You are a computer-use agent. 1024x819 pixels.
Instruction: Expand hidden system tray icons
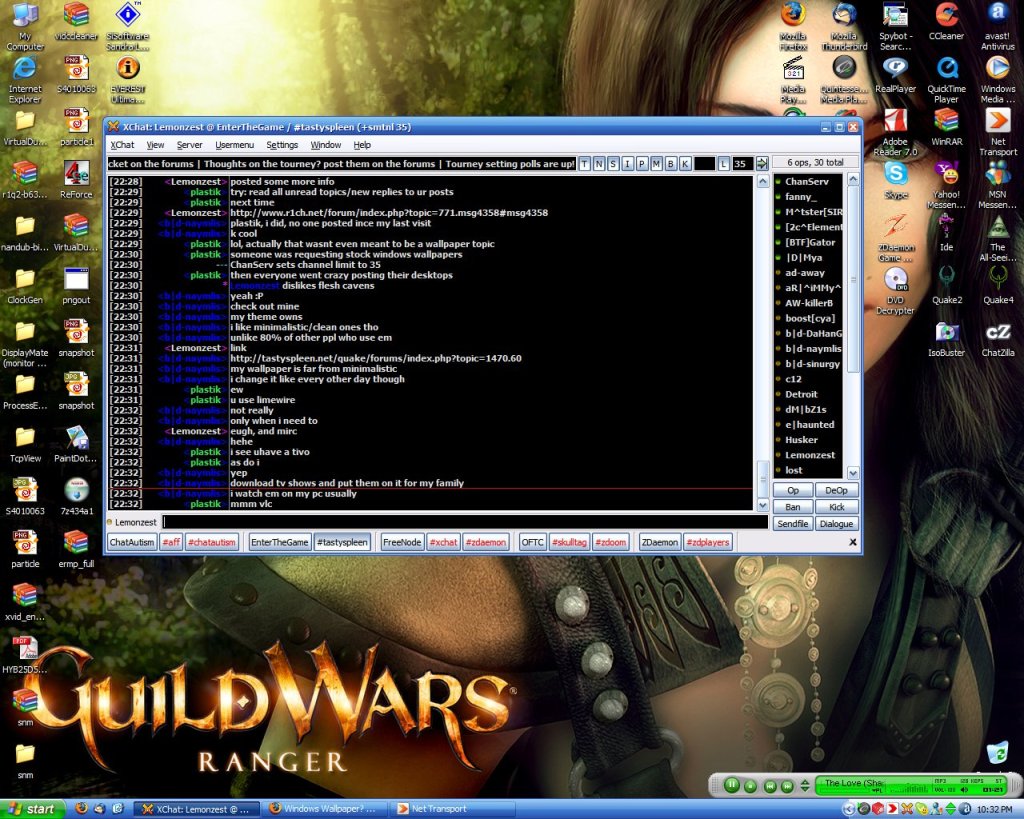(x=849, y=809)
